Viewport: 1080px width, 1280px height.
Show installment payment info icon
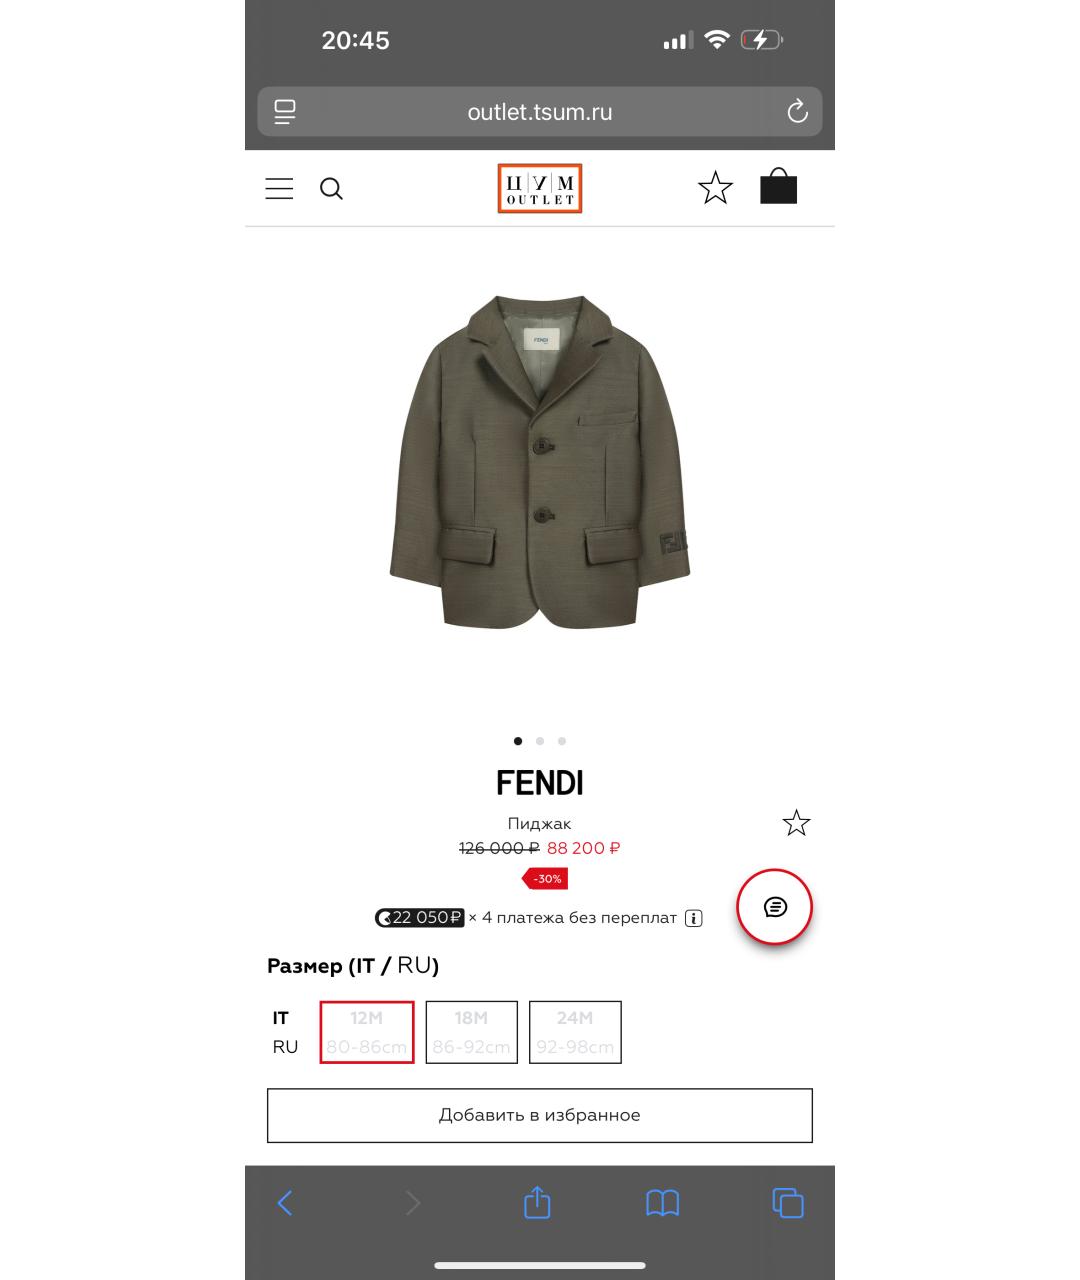coord(694,918)
